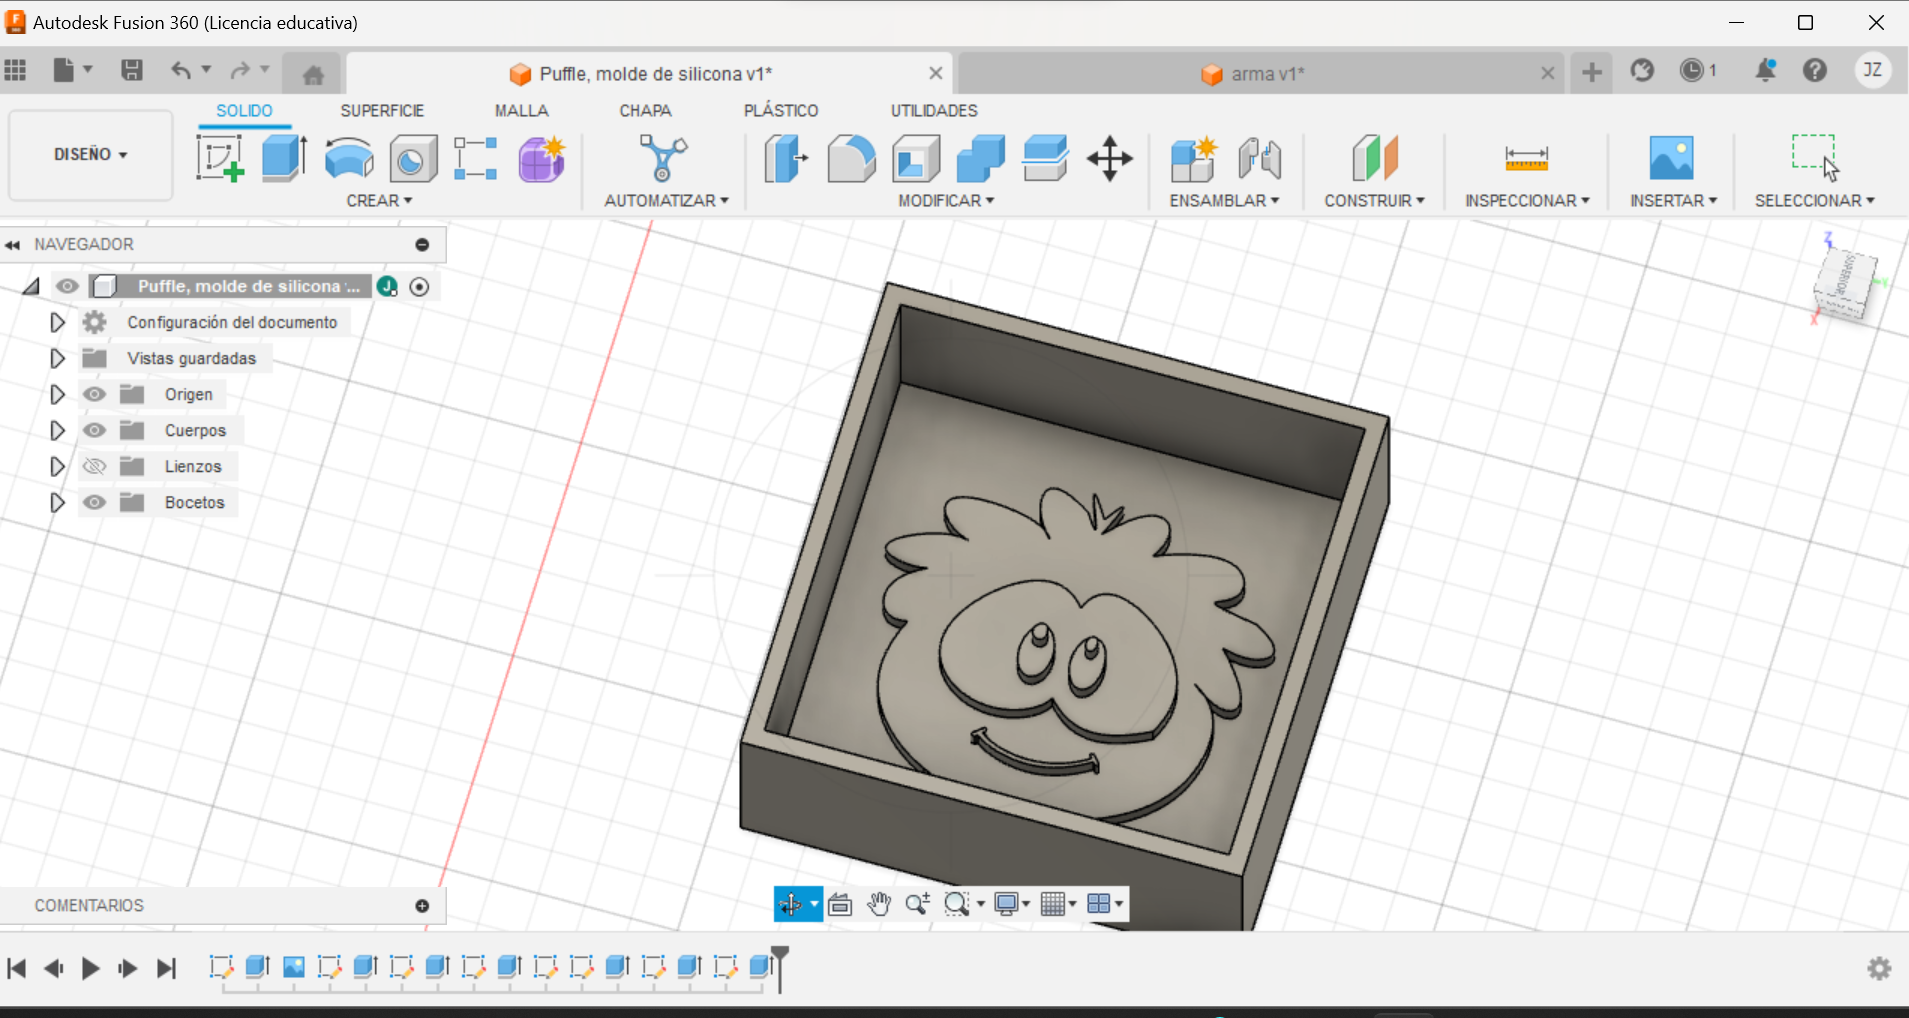This screenshot has width=1909, height=1018.
Task: Expand the Cuerpos node
Action: tap(57, 430)
